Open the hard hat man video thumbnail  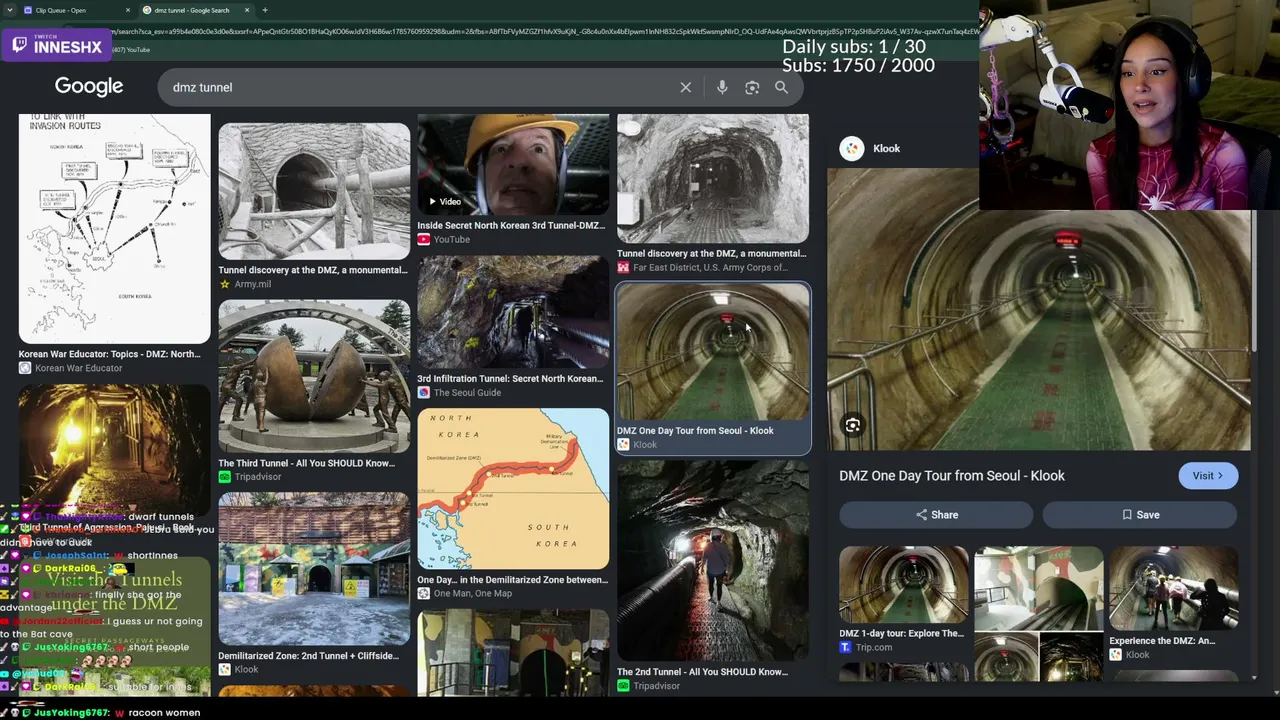[513, 164]
